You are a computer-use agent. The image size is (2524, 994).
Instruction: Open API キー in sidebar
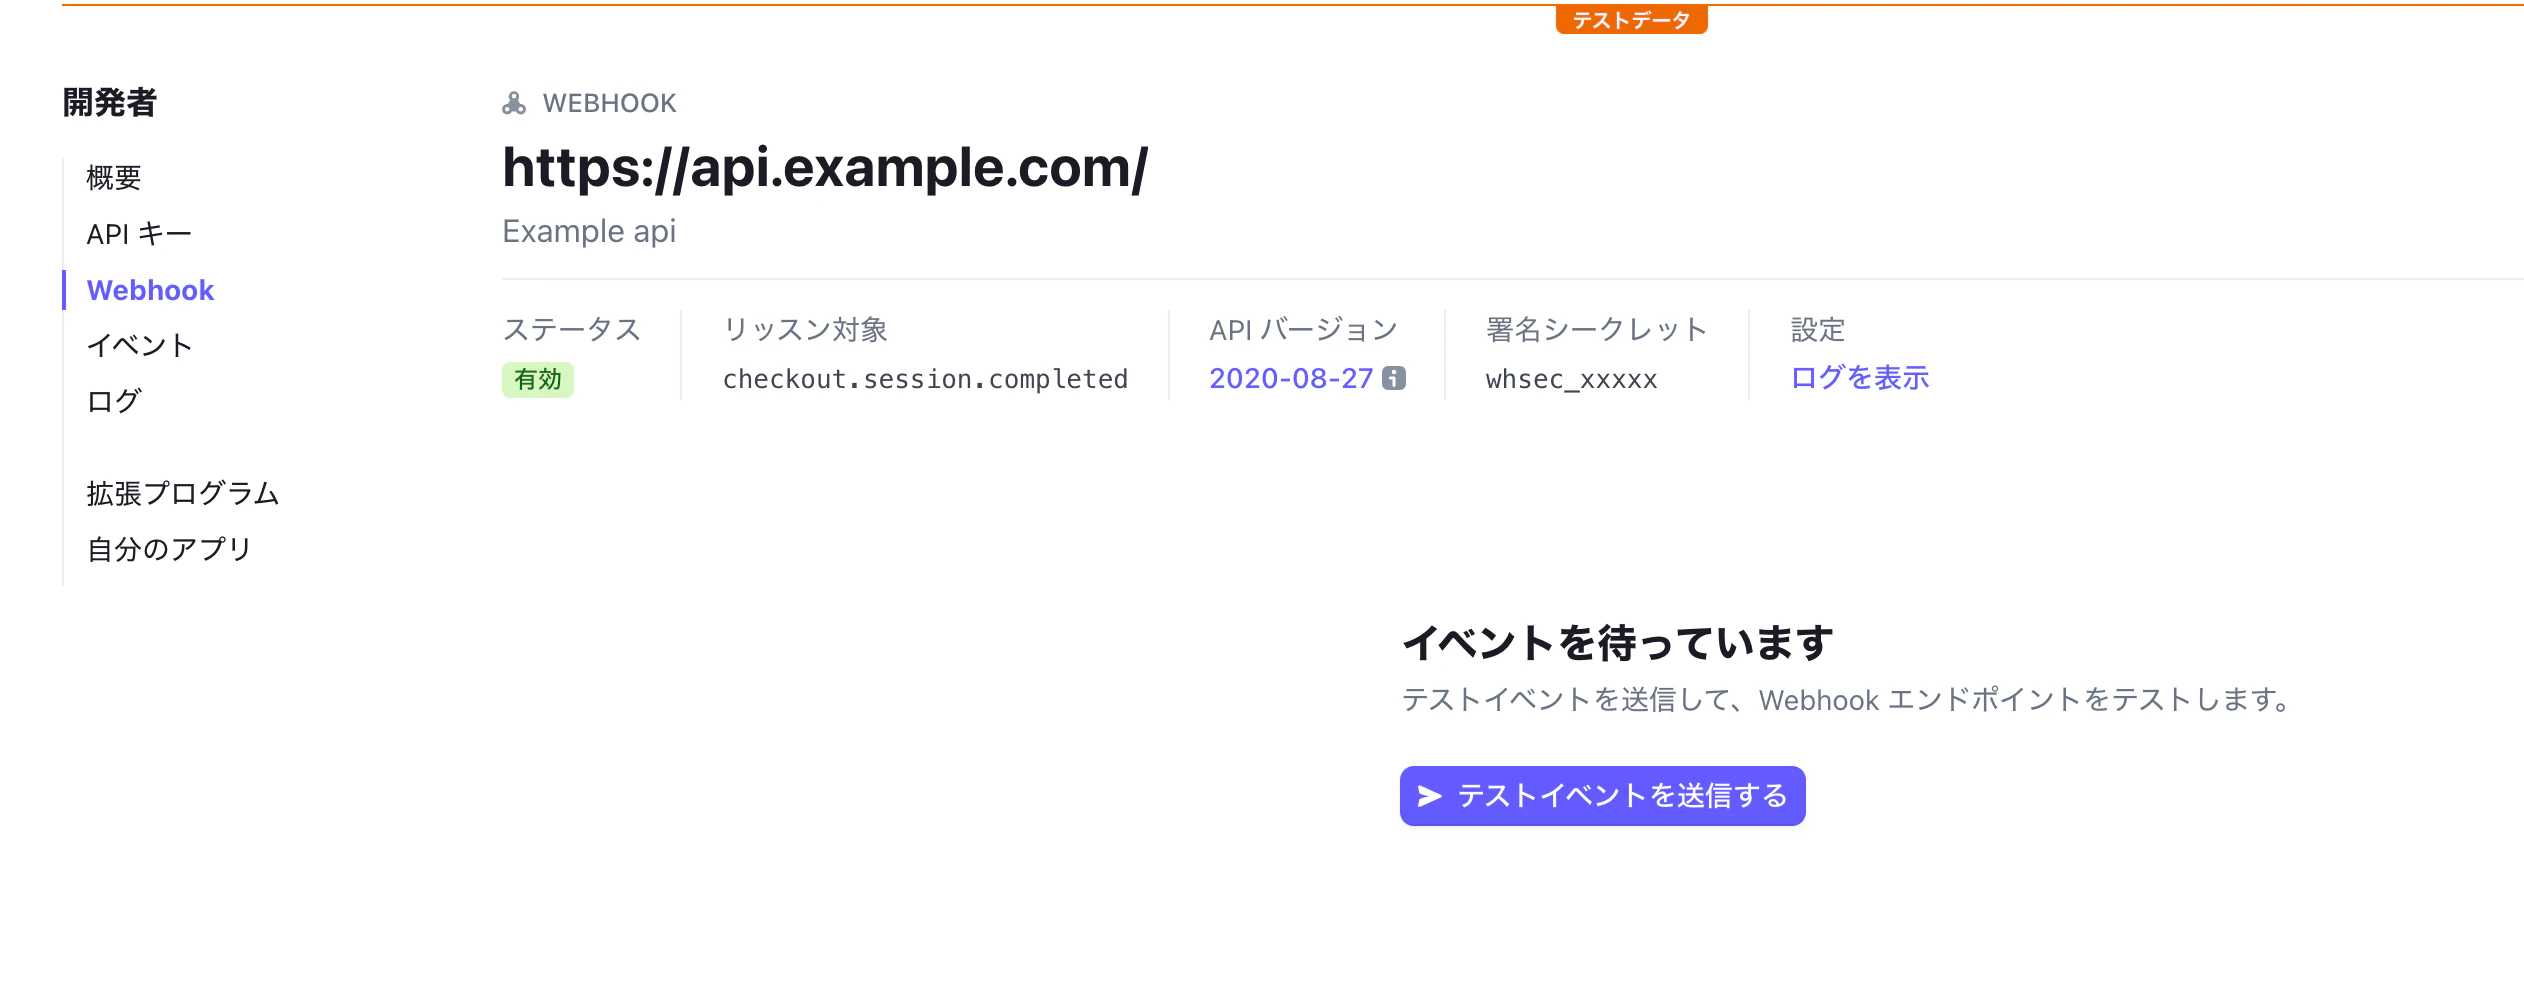point(139,234)
